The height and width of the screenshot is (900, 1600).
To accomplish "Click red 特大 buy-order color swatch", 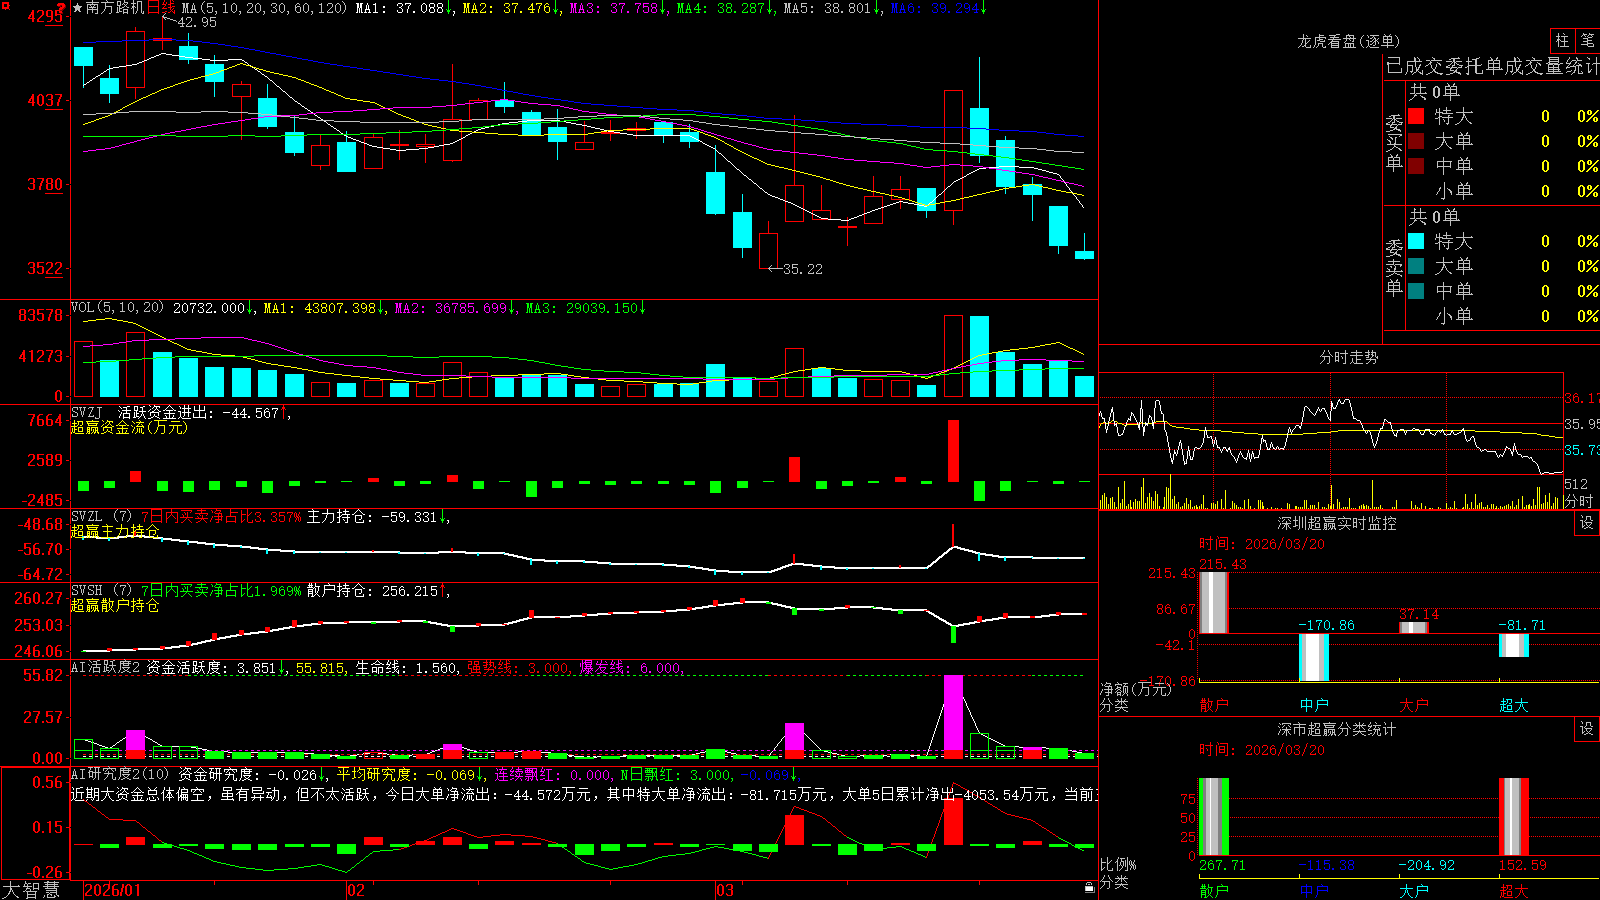I will [x=1416, y=116].
